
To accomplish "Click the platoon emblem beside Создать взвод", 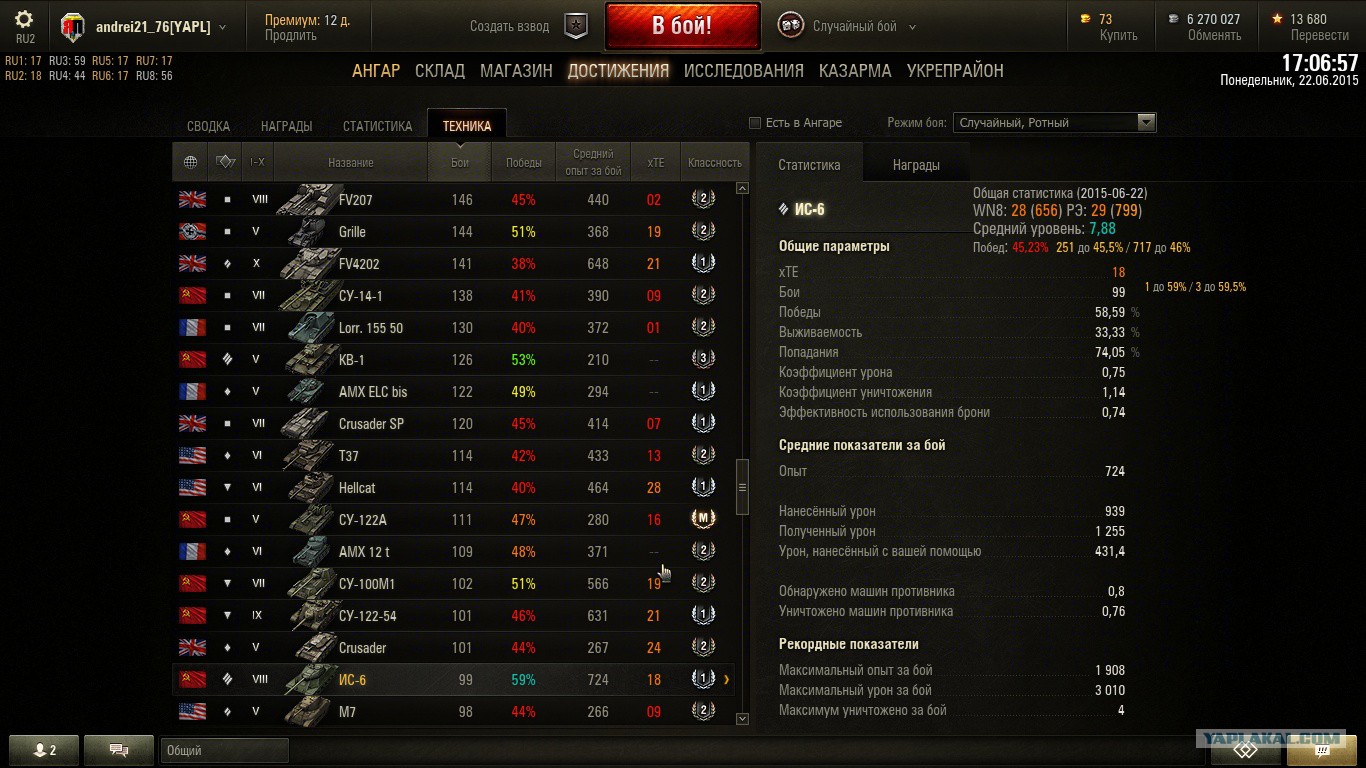I will tap(576, 26).
